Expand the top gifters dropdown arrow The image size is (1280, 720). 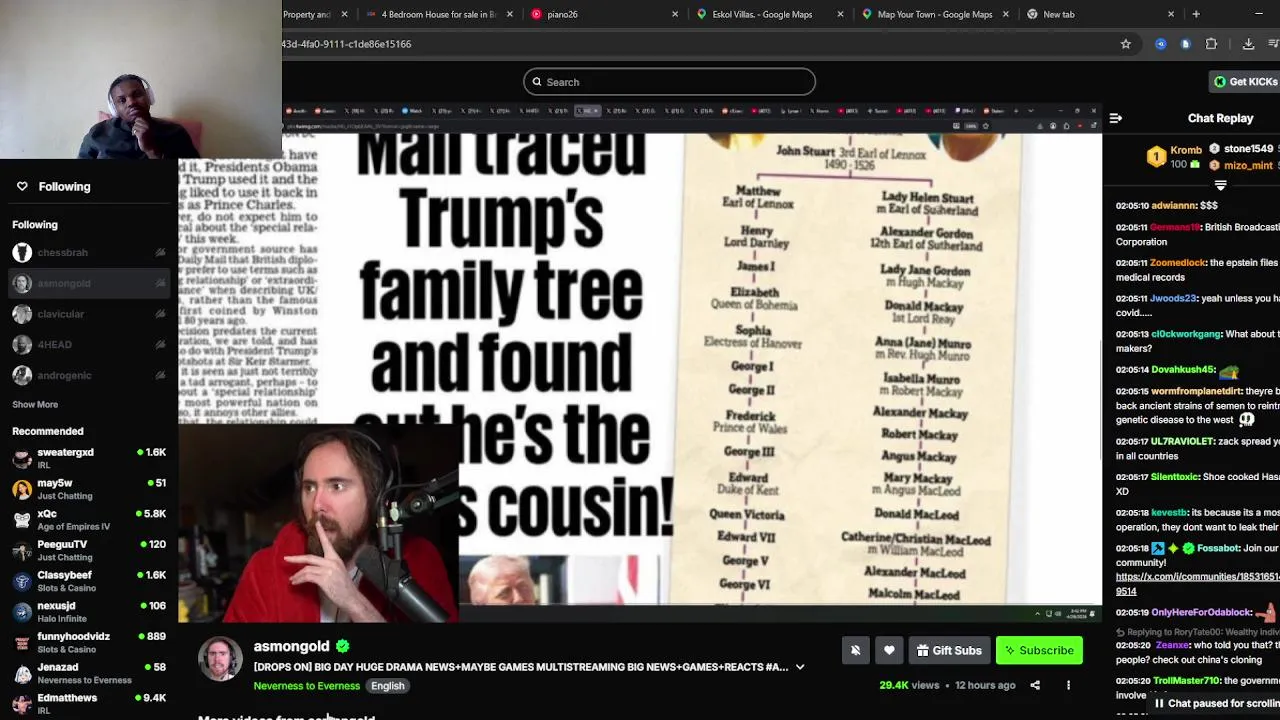point(1220,185)
